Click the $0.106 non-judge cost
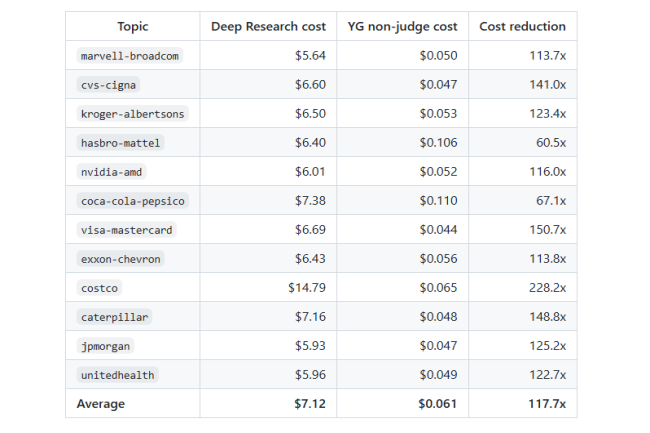 [438, 143]
